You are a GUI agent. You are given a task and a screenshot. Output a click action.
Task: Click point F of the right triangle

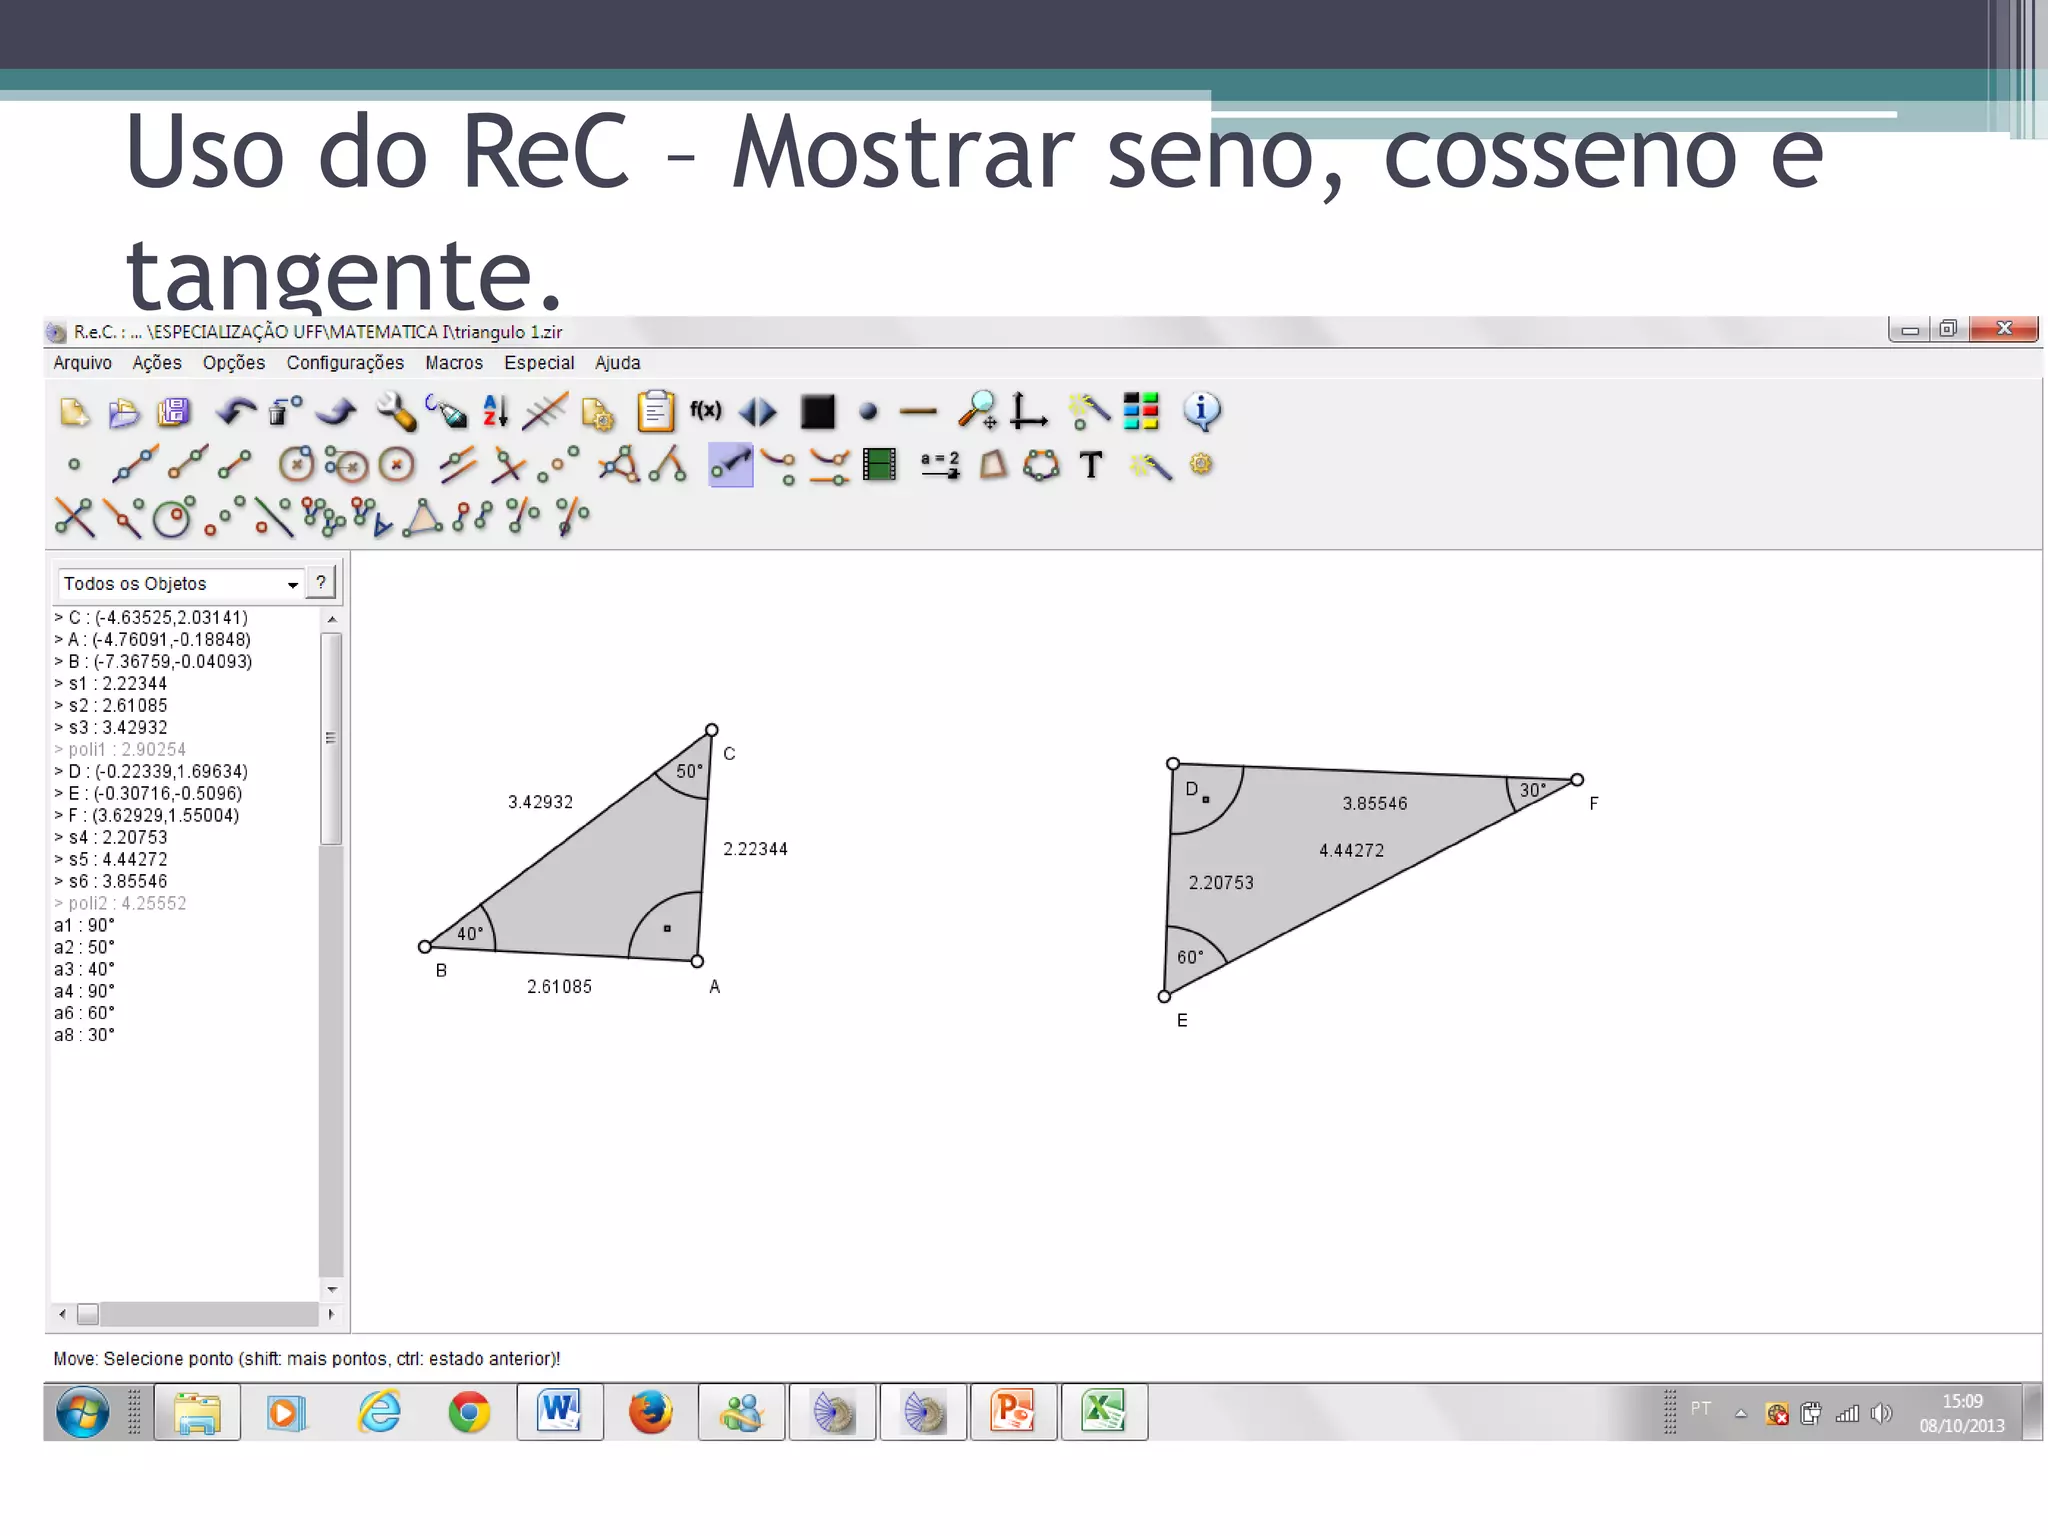point(1577,780)
